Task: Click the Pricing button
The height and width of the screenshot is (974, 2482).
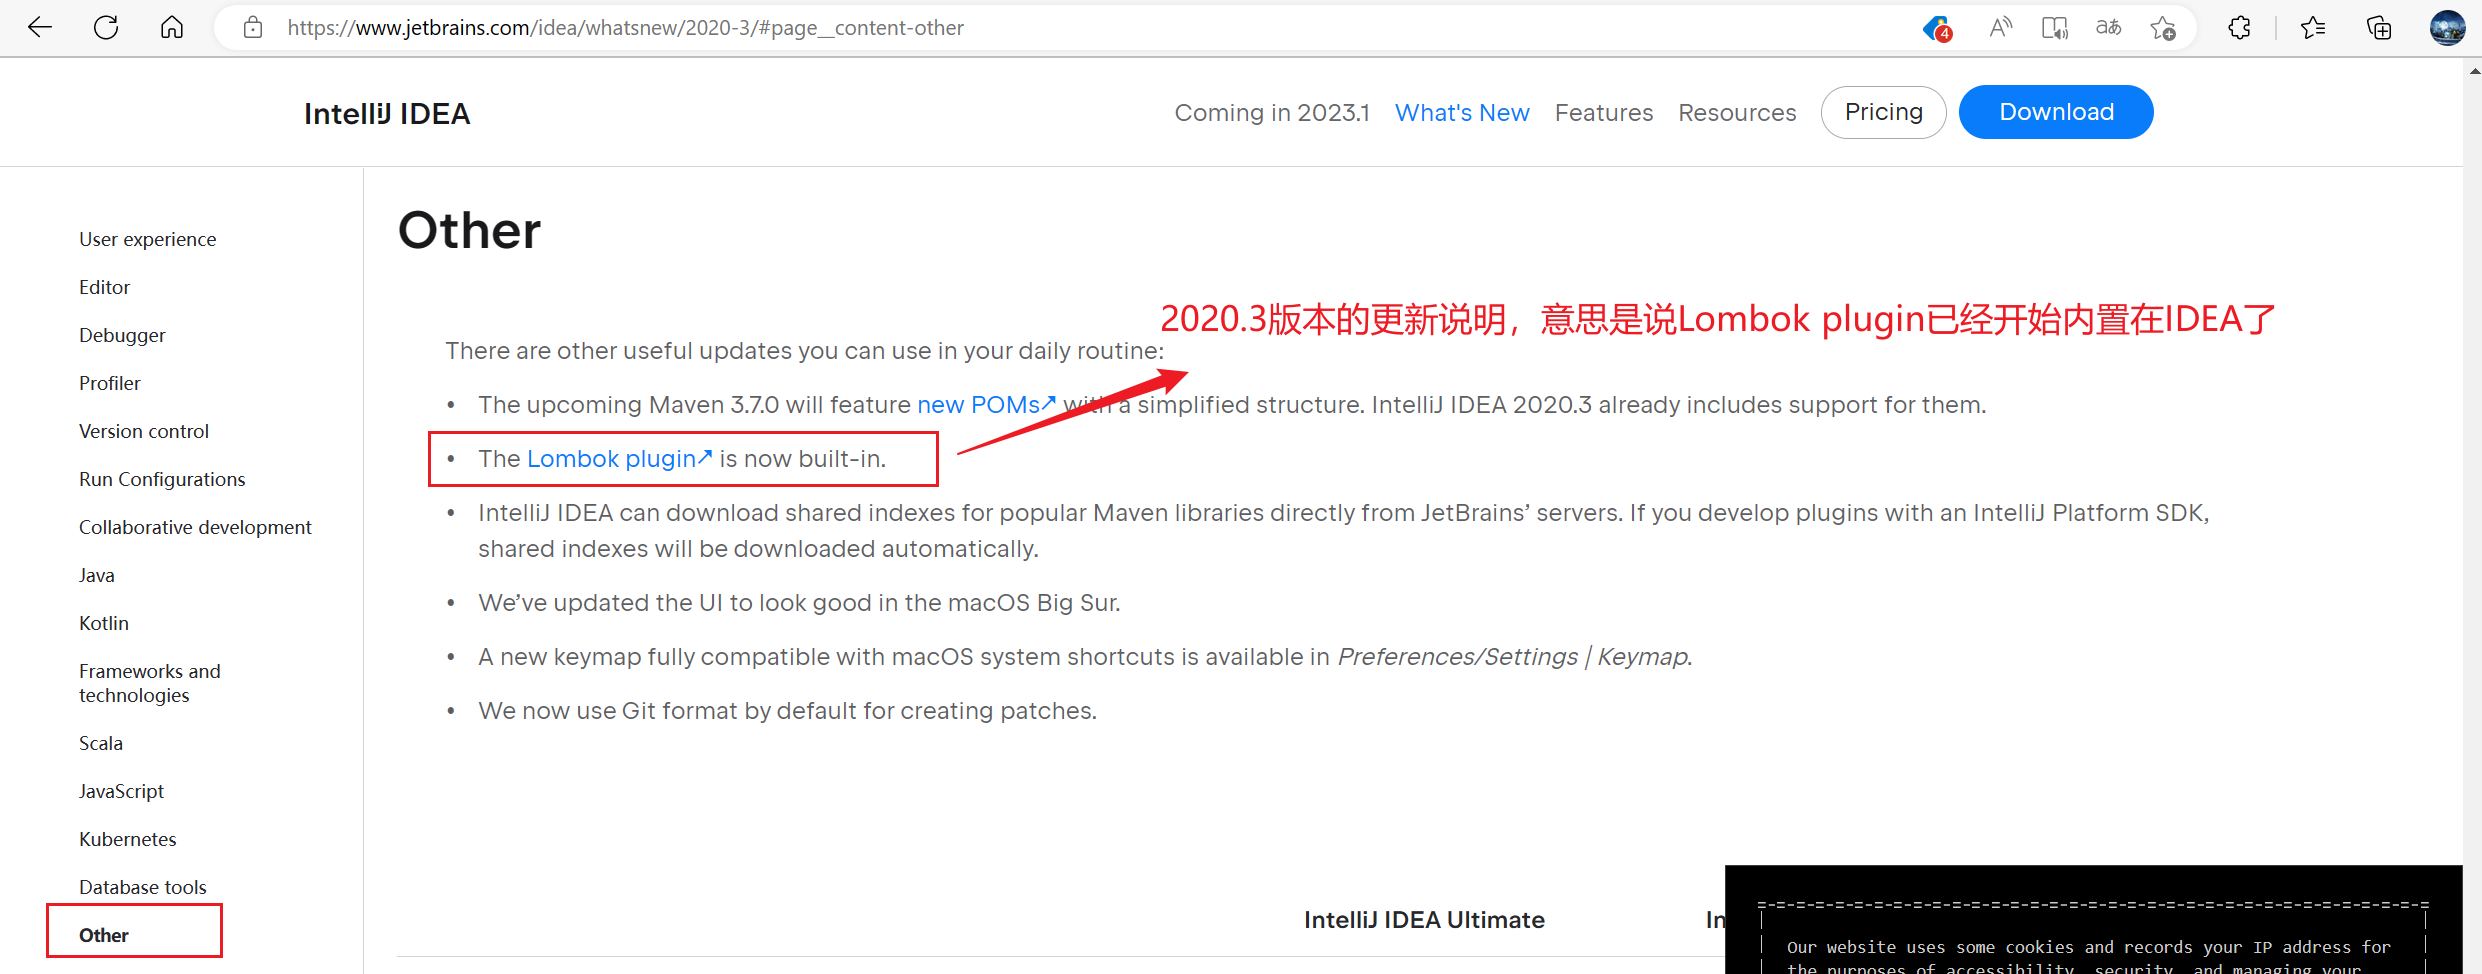Action: coord(1883,112)
